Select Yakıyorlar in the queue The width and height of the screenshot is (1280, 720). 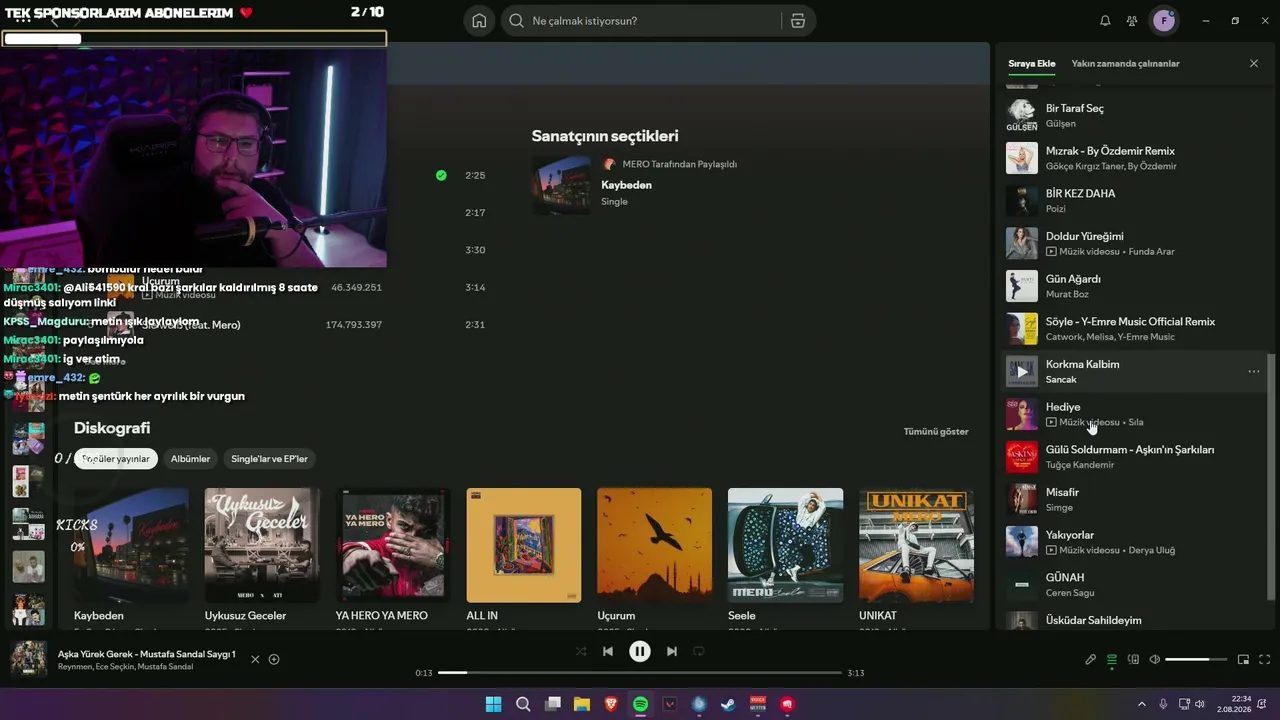[x=1132, y=542]
